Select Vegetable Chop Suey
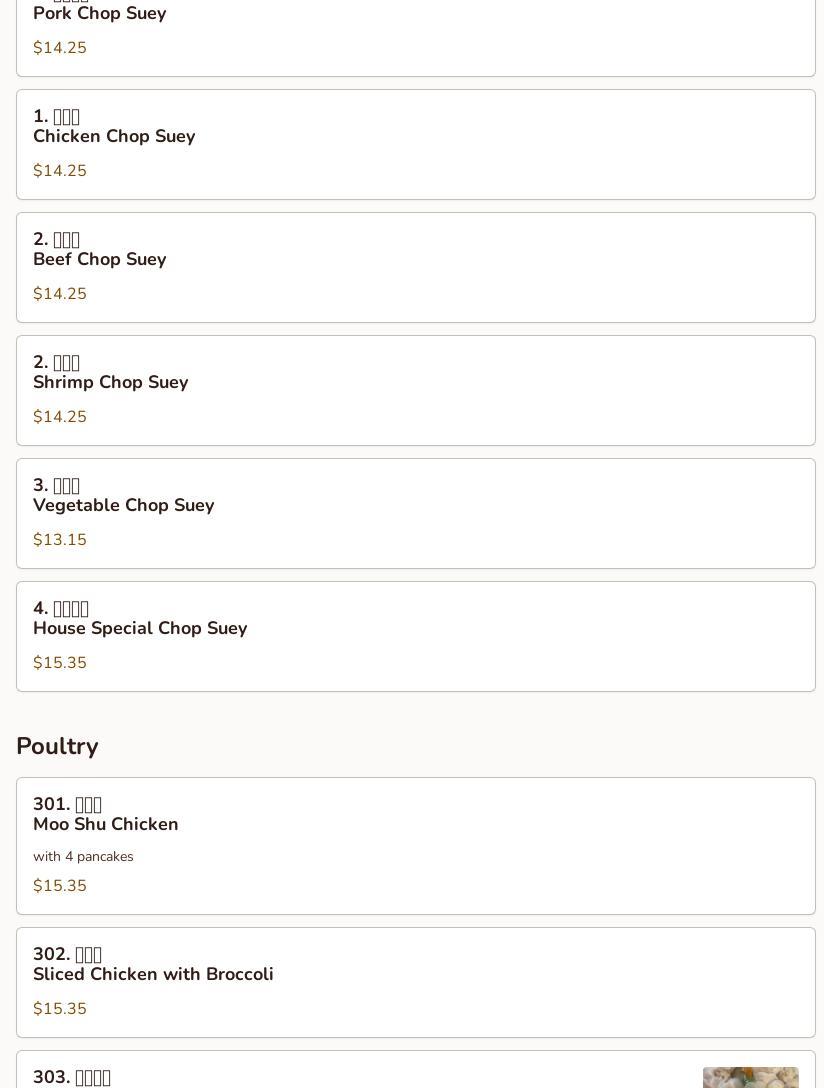This screenshot has height=1088, width=824. pos(124,505)
